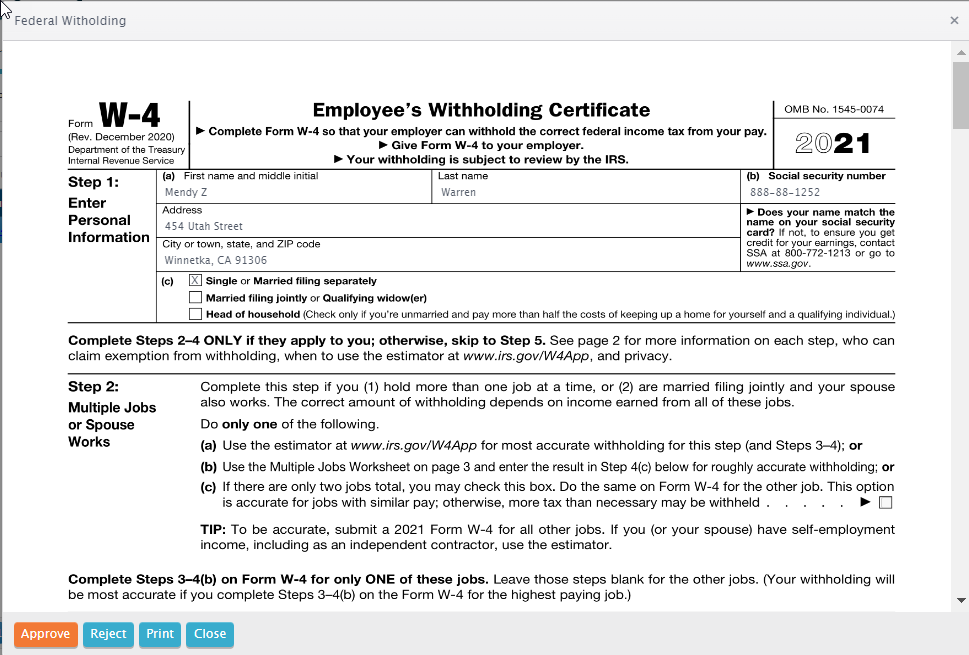The width and height of the screenshot is (969, 655).
Task: Click www.irs.gov/W4App in Step 2(a)
Action: [413, 446]
